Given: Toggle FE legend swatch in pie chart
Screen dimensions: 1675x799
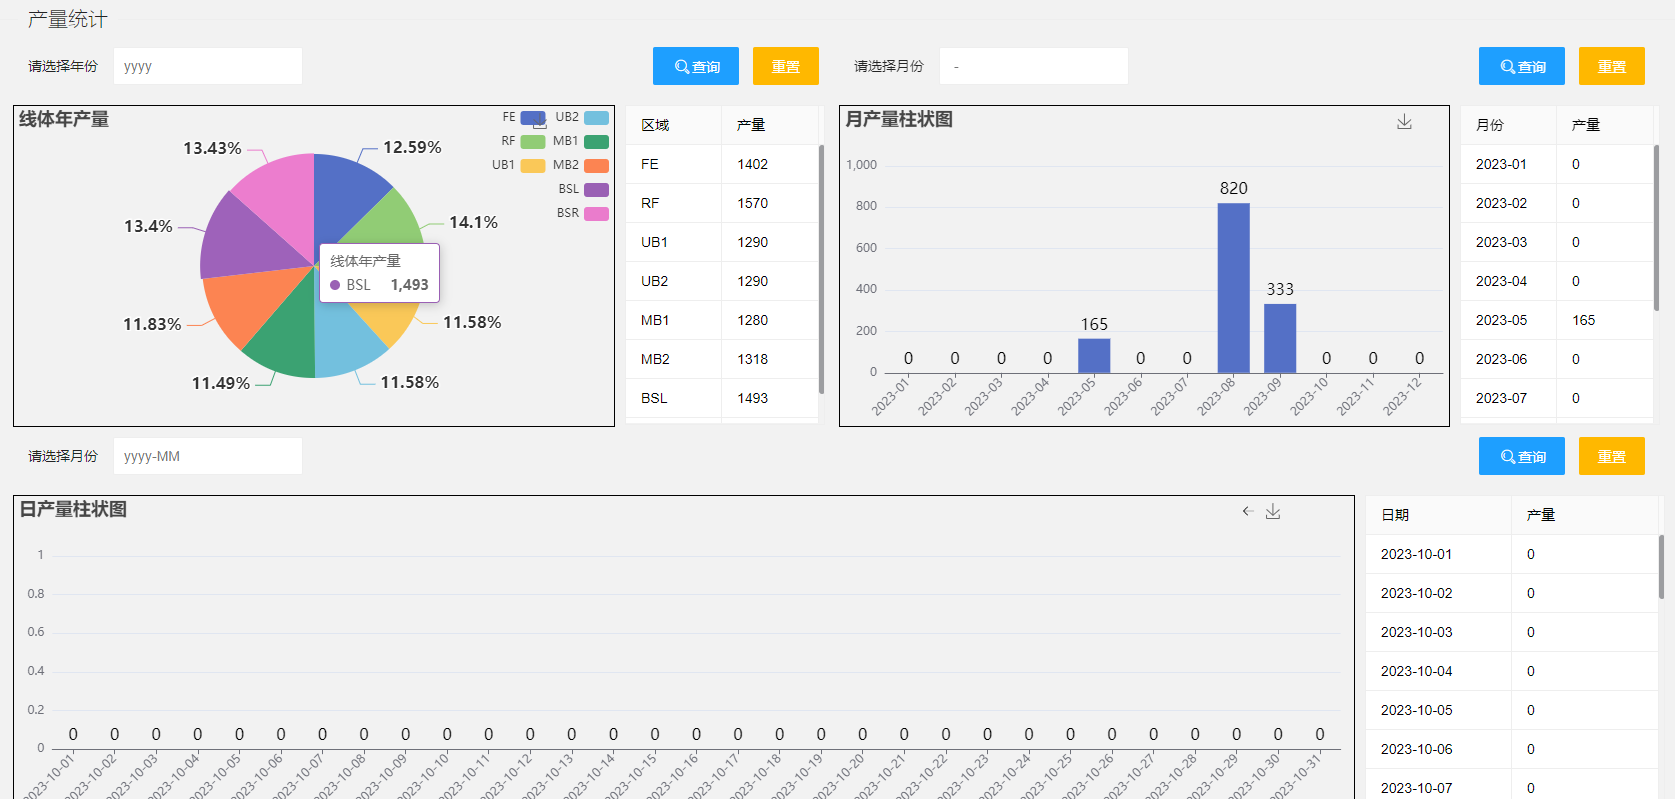Looking at the screenshot, I should 533,118.
